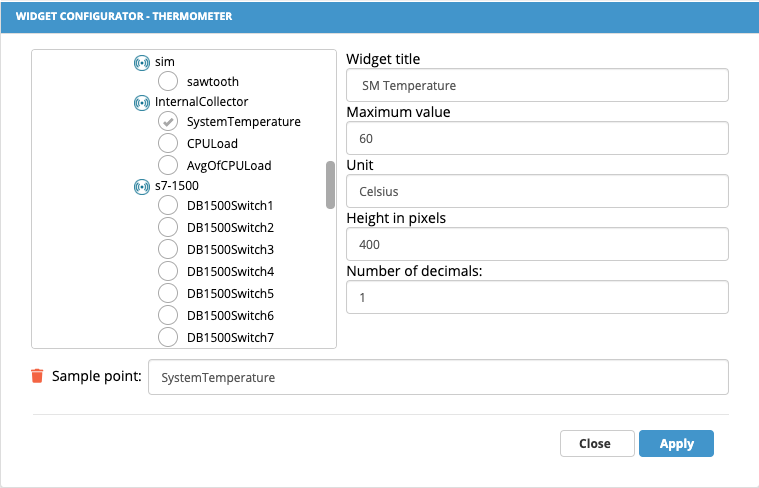759x488 pixels.
Task: Collapse the sim tree node label
Action: (165, 62)
